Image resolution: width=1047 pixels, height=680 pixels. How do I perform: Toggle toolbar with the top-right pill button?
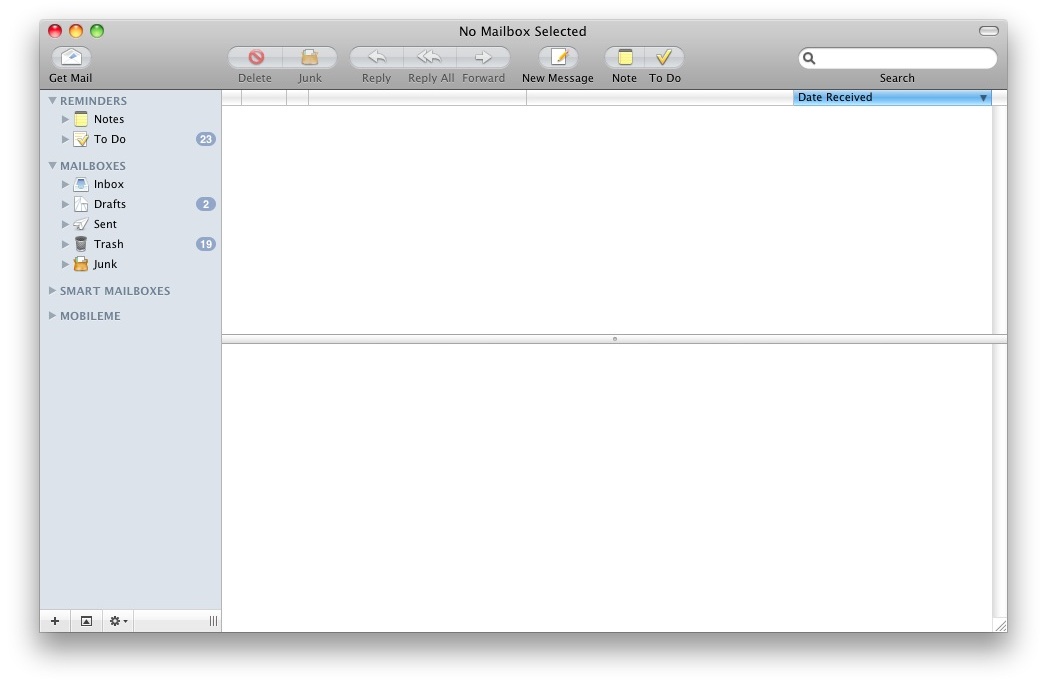pos(988,31)
